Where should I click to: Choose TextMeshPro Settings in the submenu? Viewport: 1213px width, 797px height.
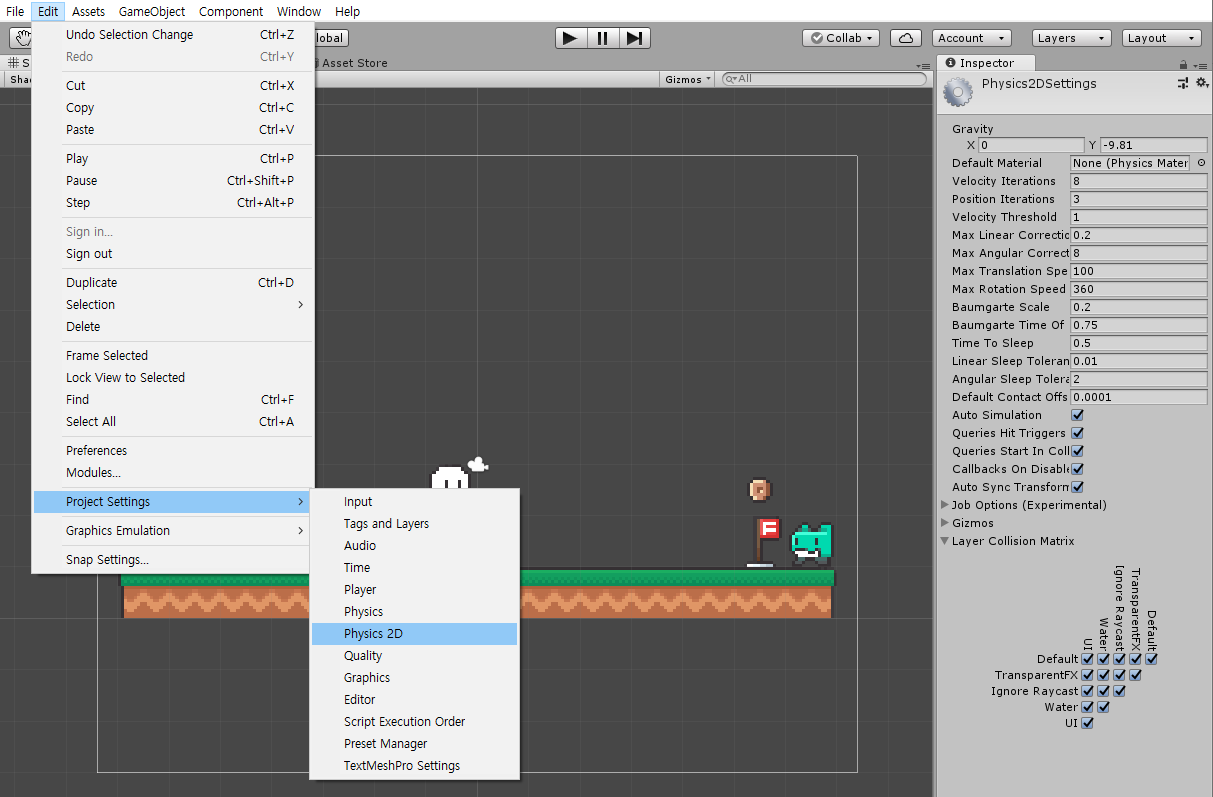point(414,766)
